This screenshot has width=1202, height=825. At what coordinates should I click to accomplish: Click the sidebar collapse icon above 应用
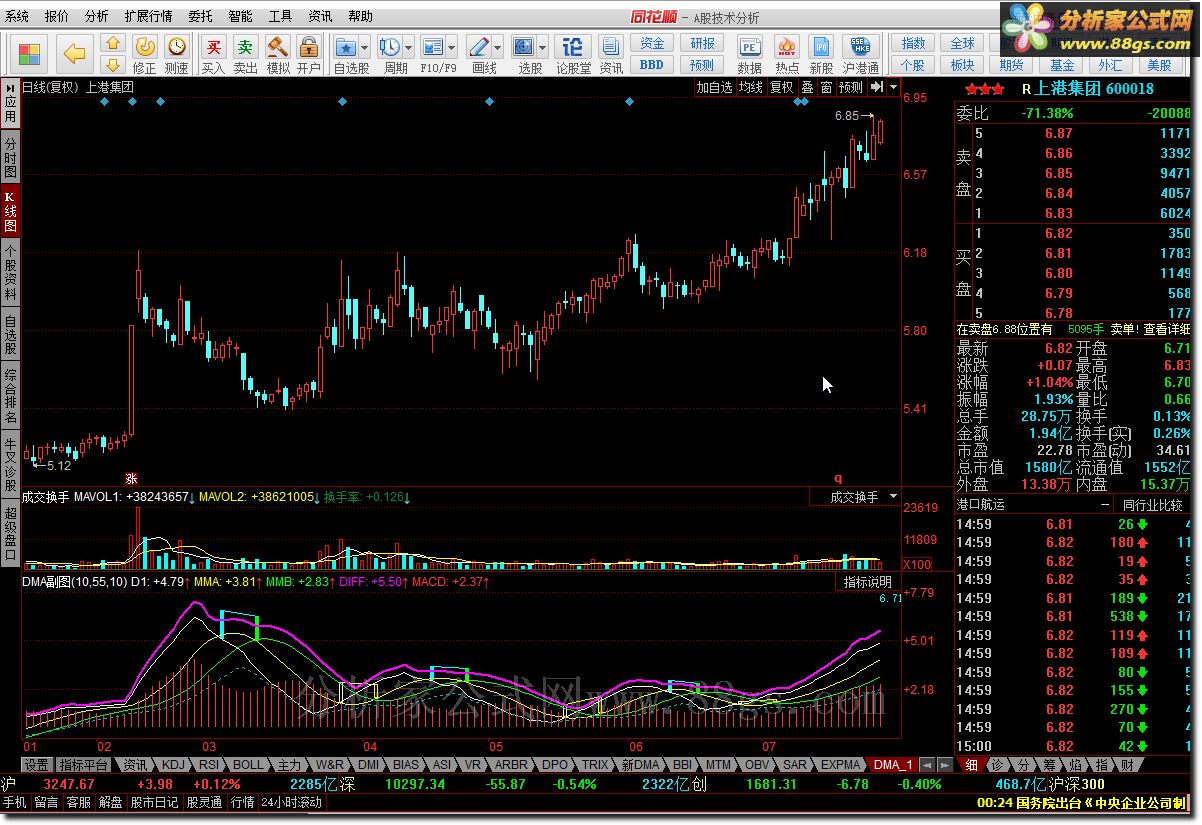(x=10, y=87)
